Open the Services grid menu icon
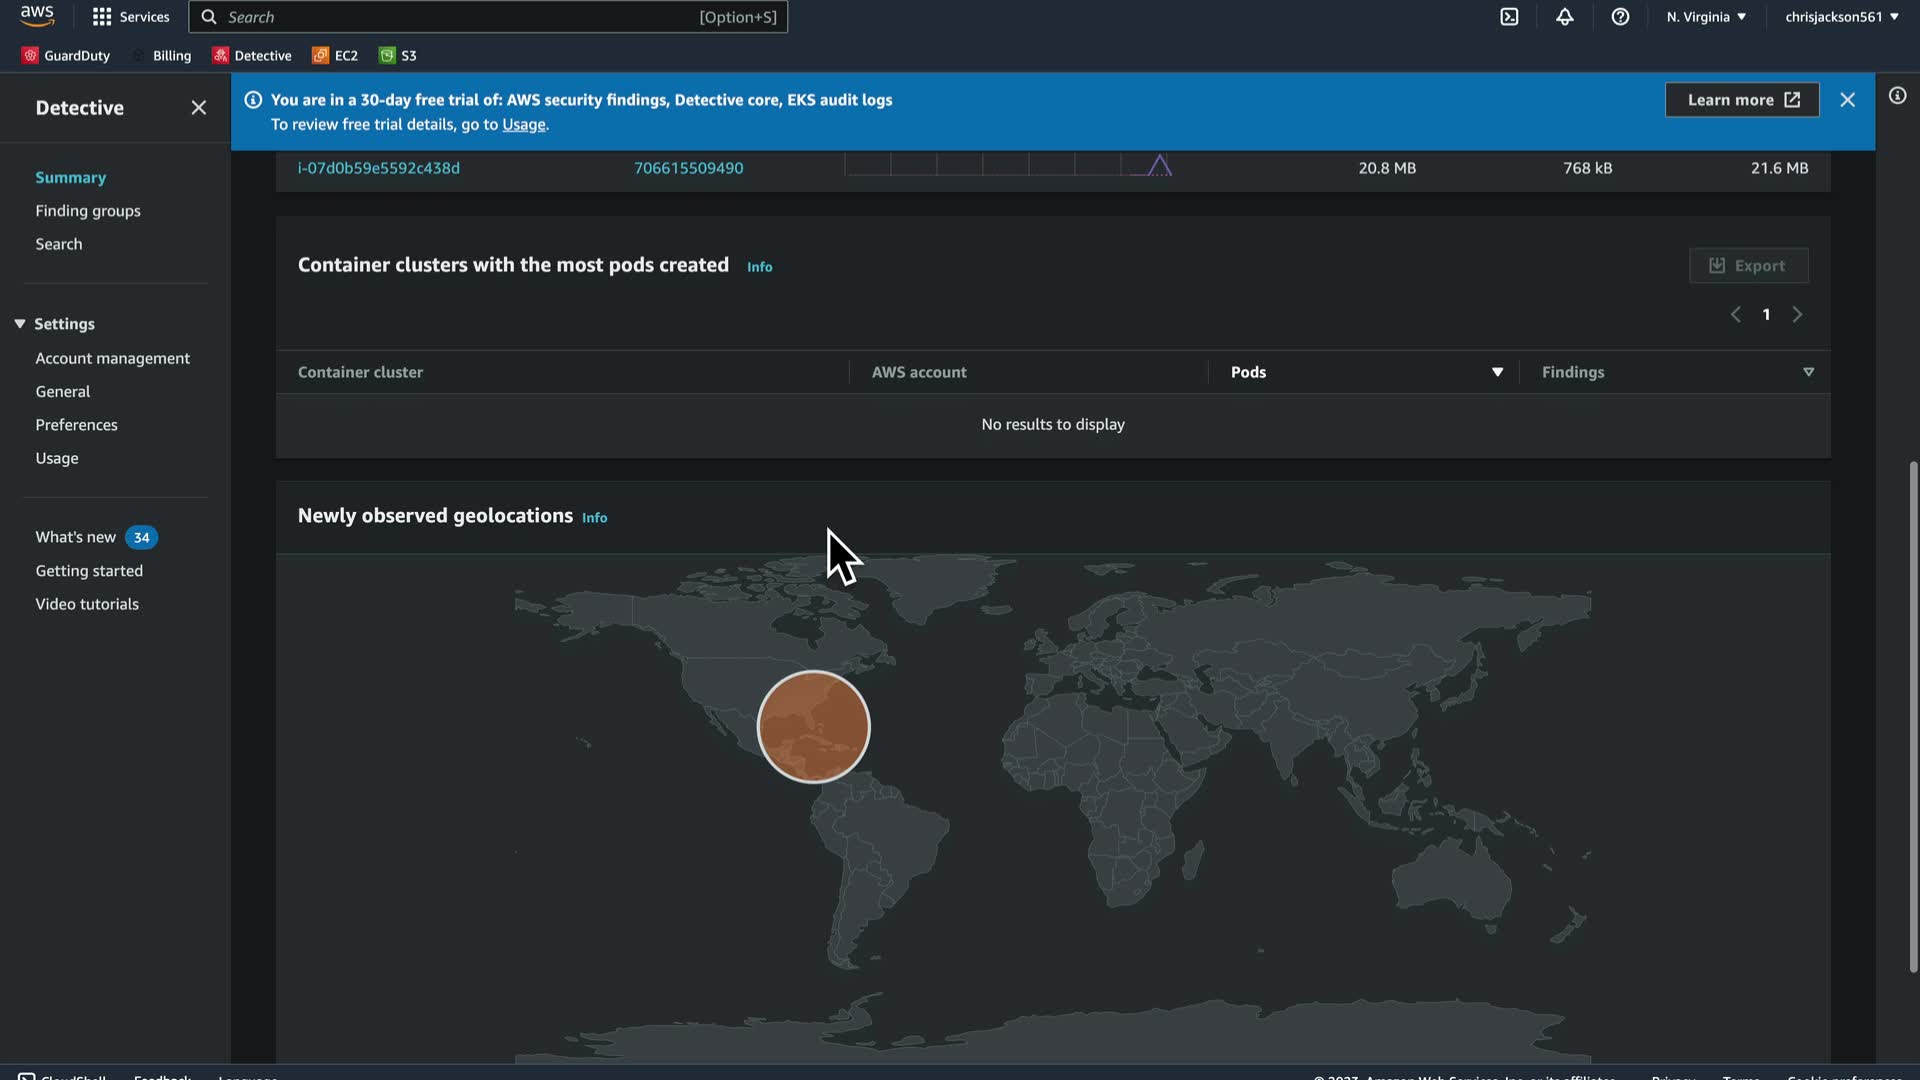Screen dimensions: 1920x1080 (102, 17)
